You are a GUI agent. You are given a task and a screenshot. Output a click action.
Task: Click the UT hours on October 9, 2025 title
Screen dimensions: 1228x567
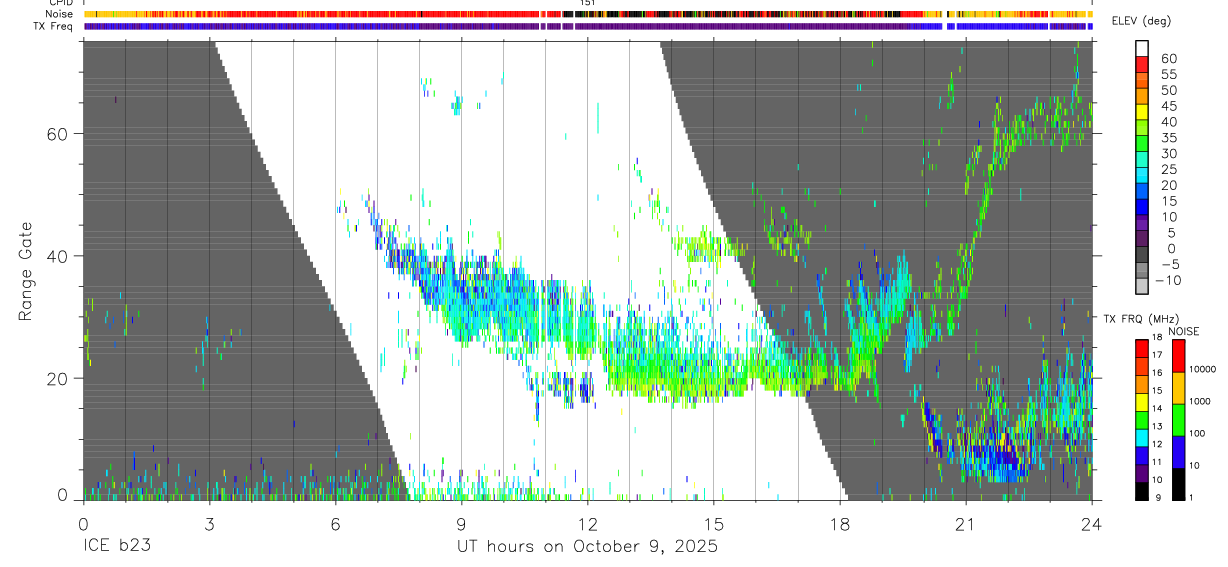(587, 547)
